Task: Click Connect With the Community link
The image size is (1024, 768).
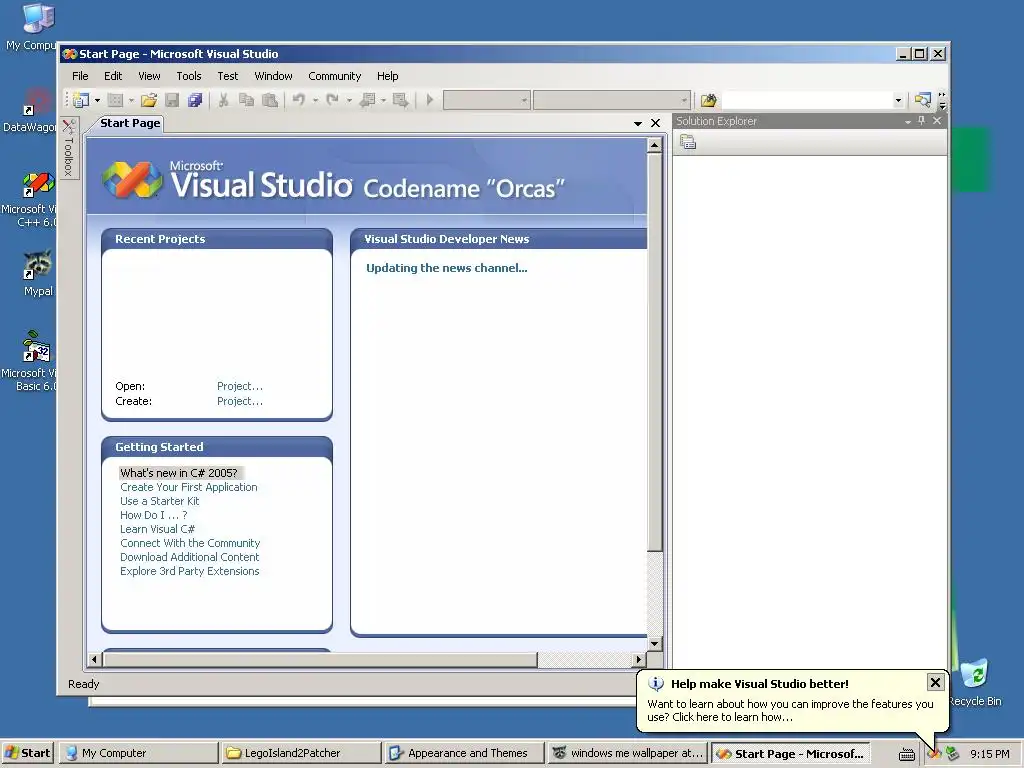Action: 190,543
